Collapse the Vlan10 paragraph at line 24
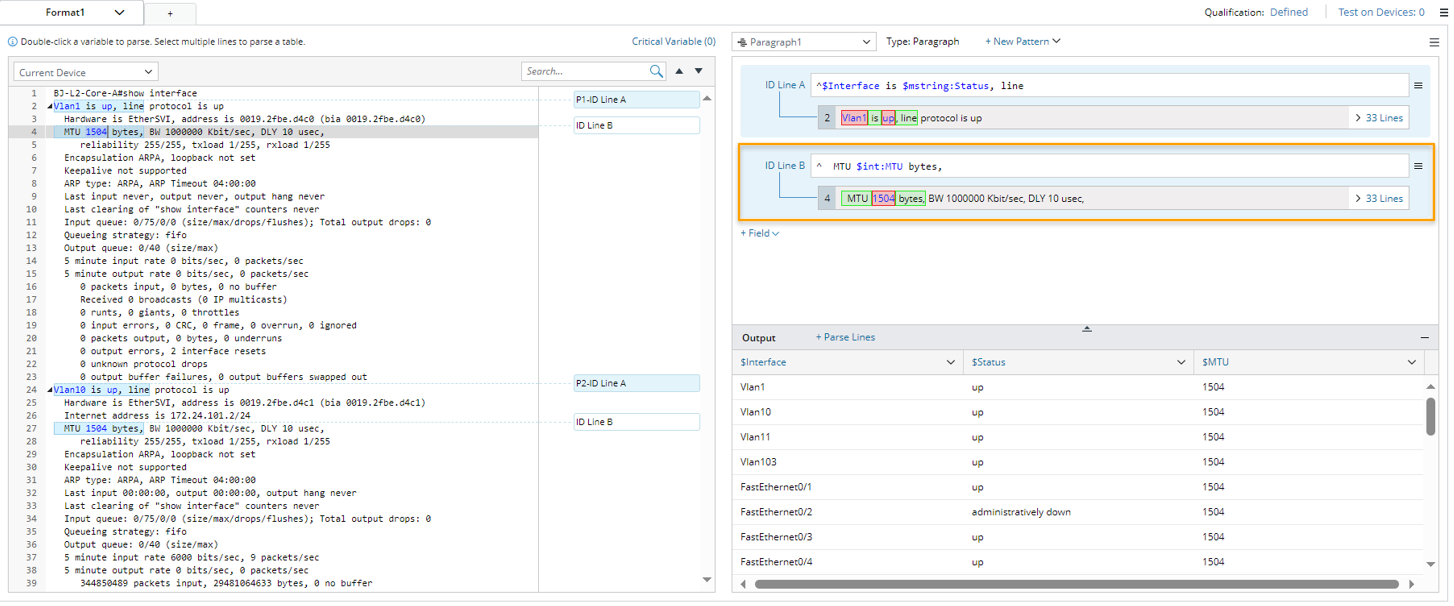Viewport: 1454px width, 606px height. click(x=50, y=390)
